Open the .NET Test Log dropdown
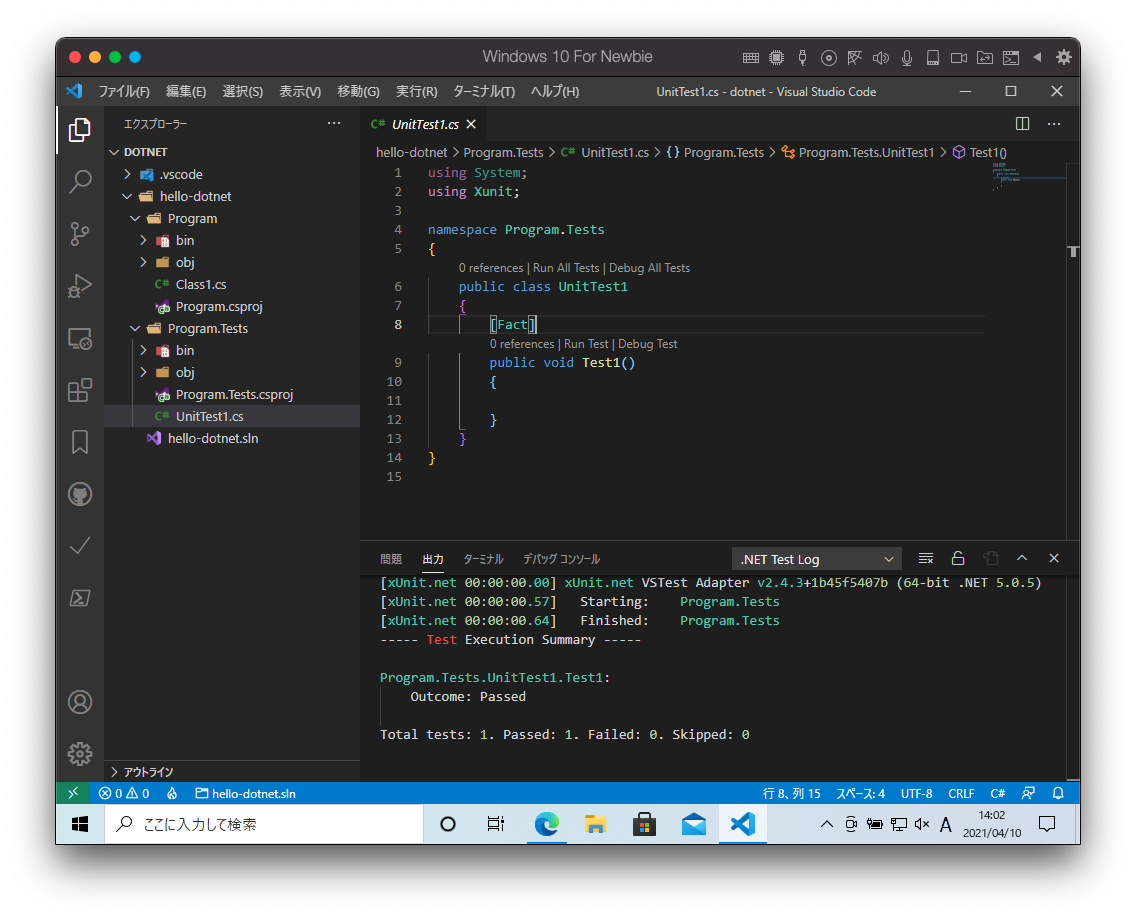 point(816,559)
